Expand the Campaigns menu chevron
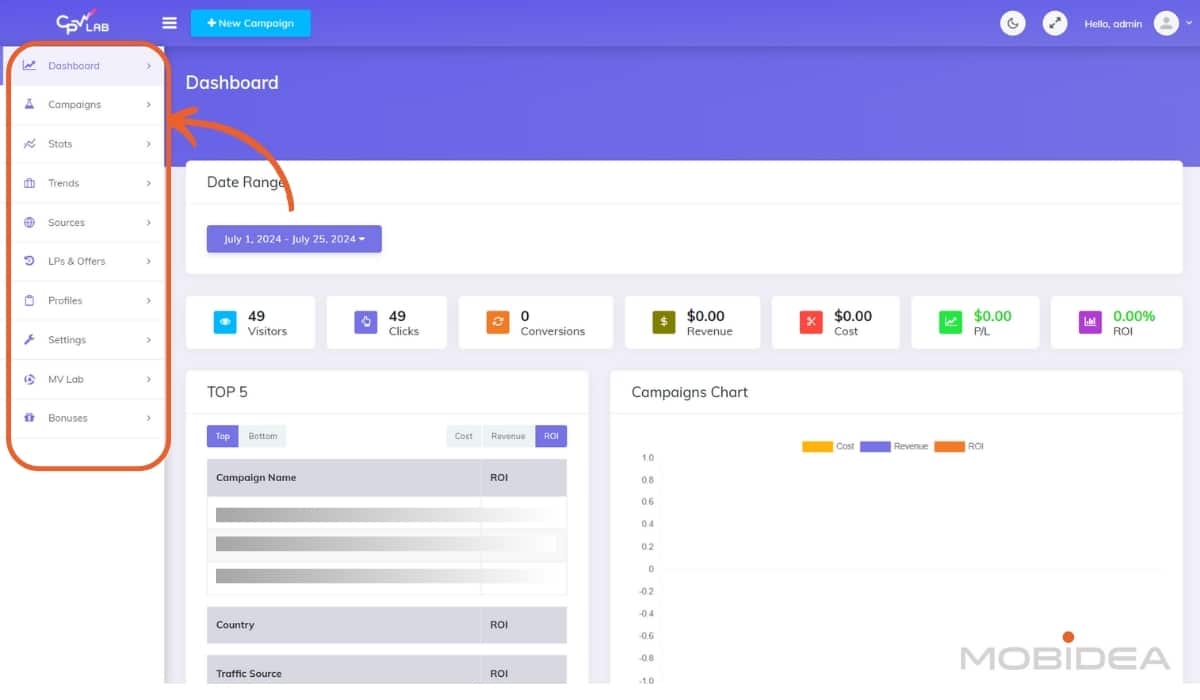This screenshot has width=1200, height=700. point(148,104)
